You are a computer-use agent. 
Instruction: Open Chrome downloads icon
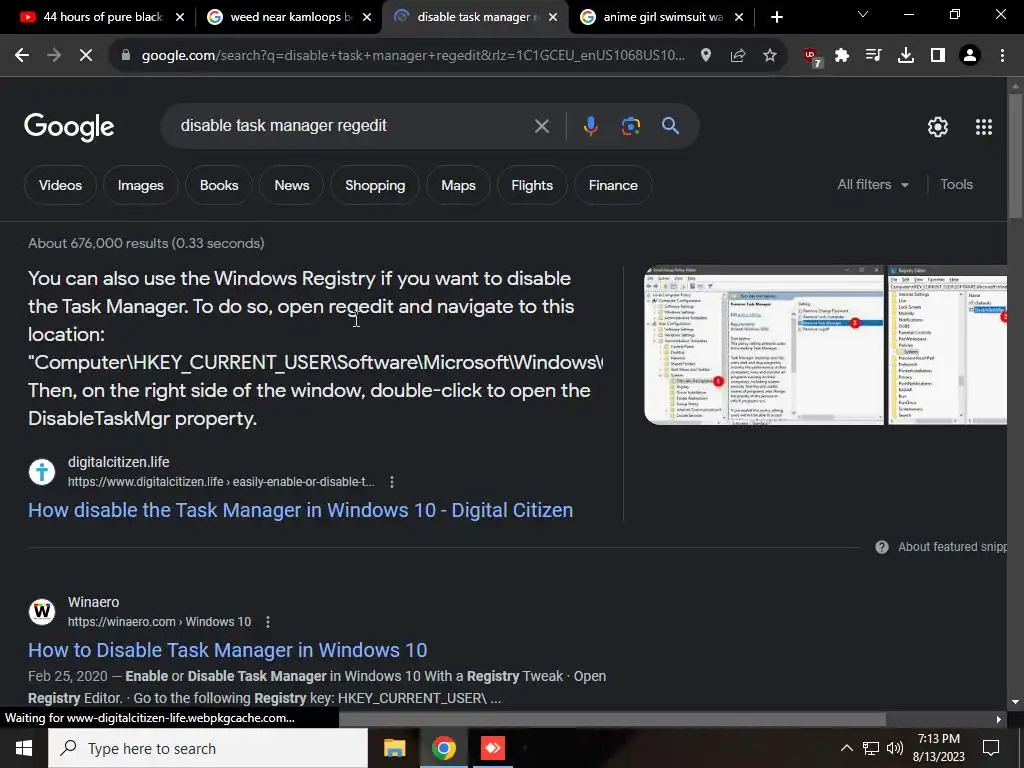click(906, 56)
